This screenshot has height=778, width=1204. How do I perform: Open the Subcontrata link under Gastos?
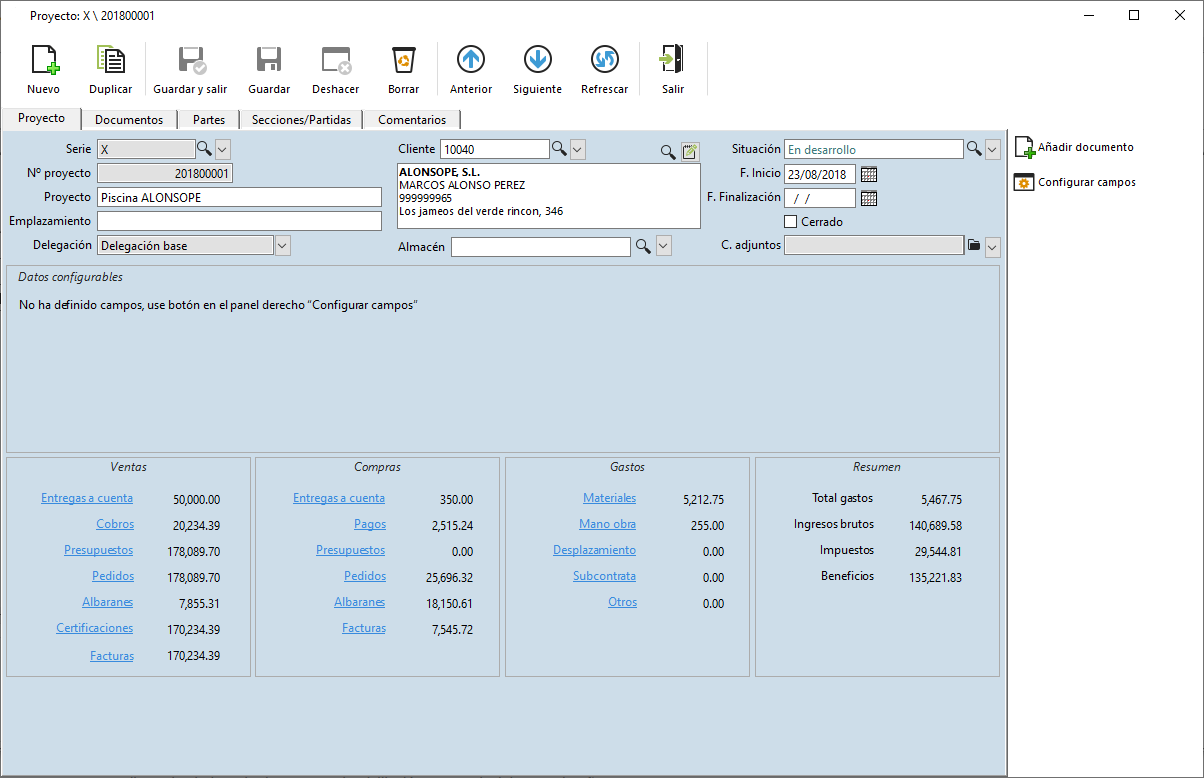(x=604, y=576)
